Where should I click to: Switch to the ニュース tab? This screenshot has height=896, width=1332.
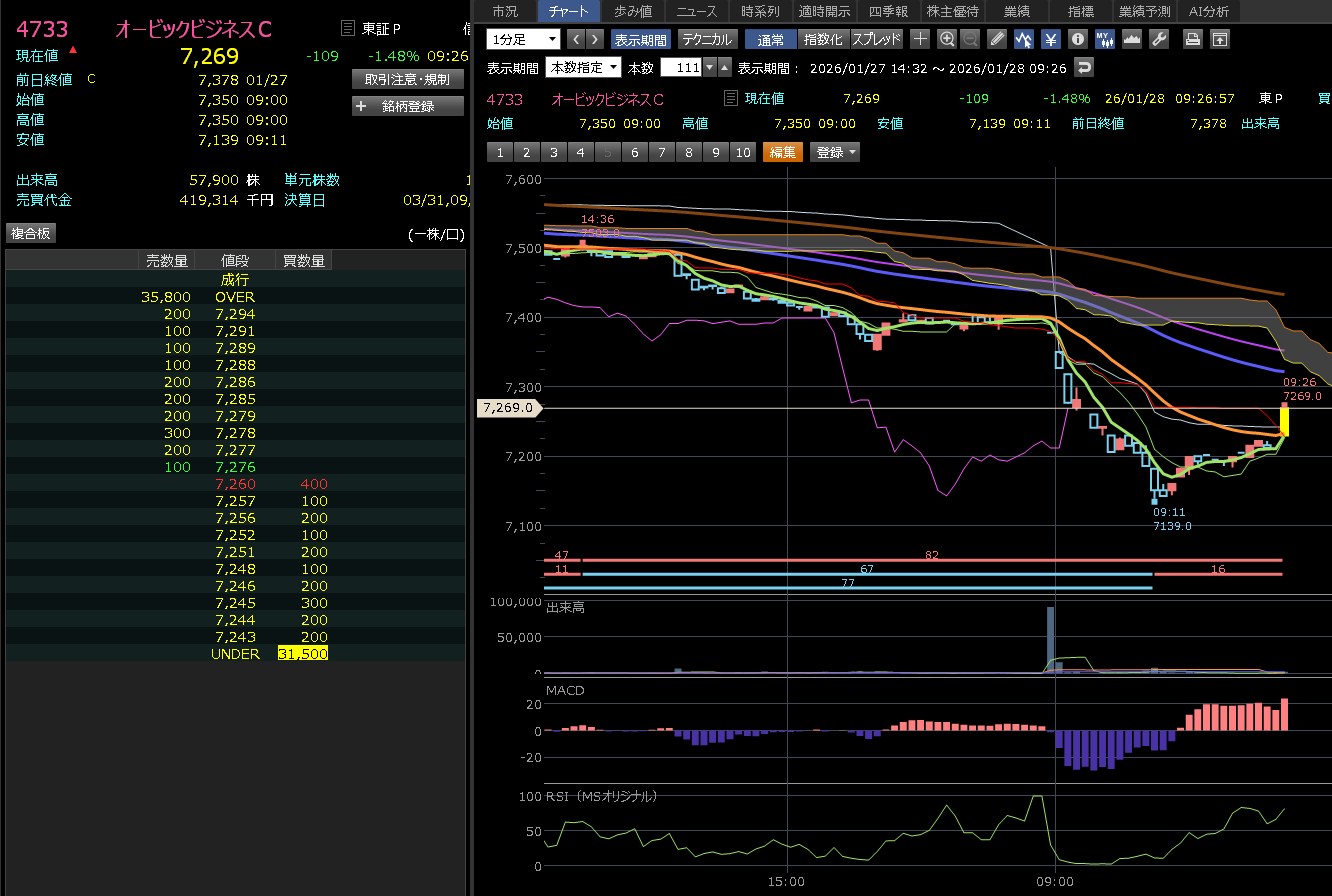pos(696,11)
